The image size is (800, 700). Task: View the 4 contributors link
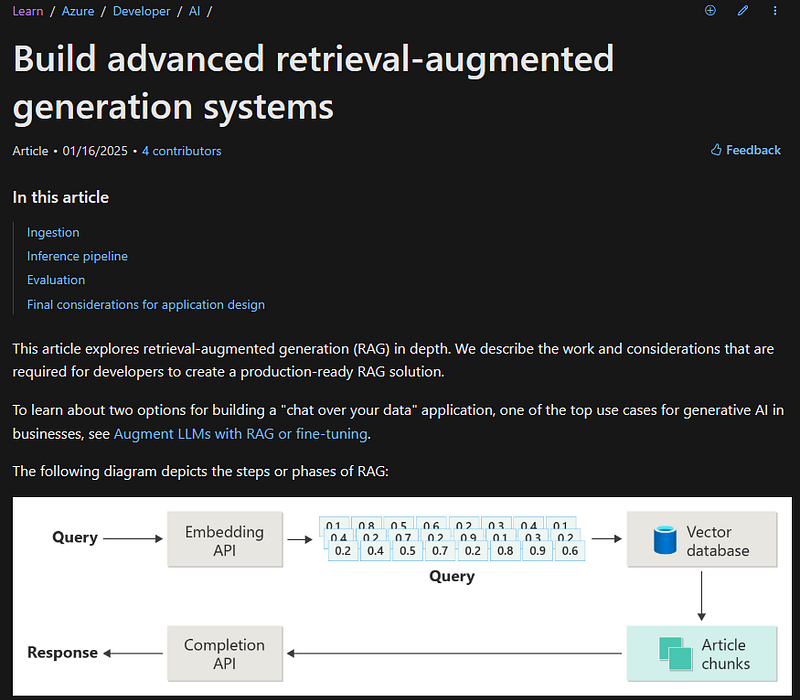point(182,151)
